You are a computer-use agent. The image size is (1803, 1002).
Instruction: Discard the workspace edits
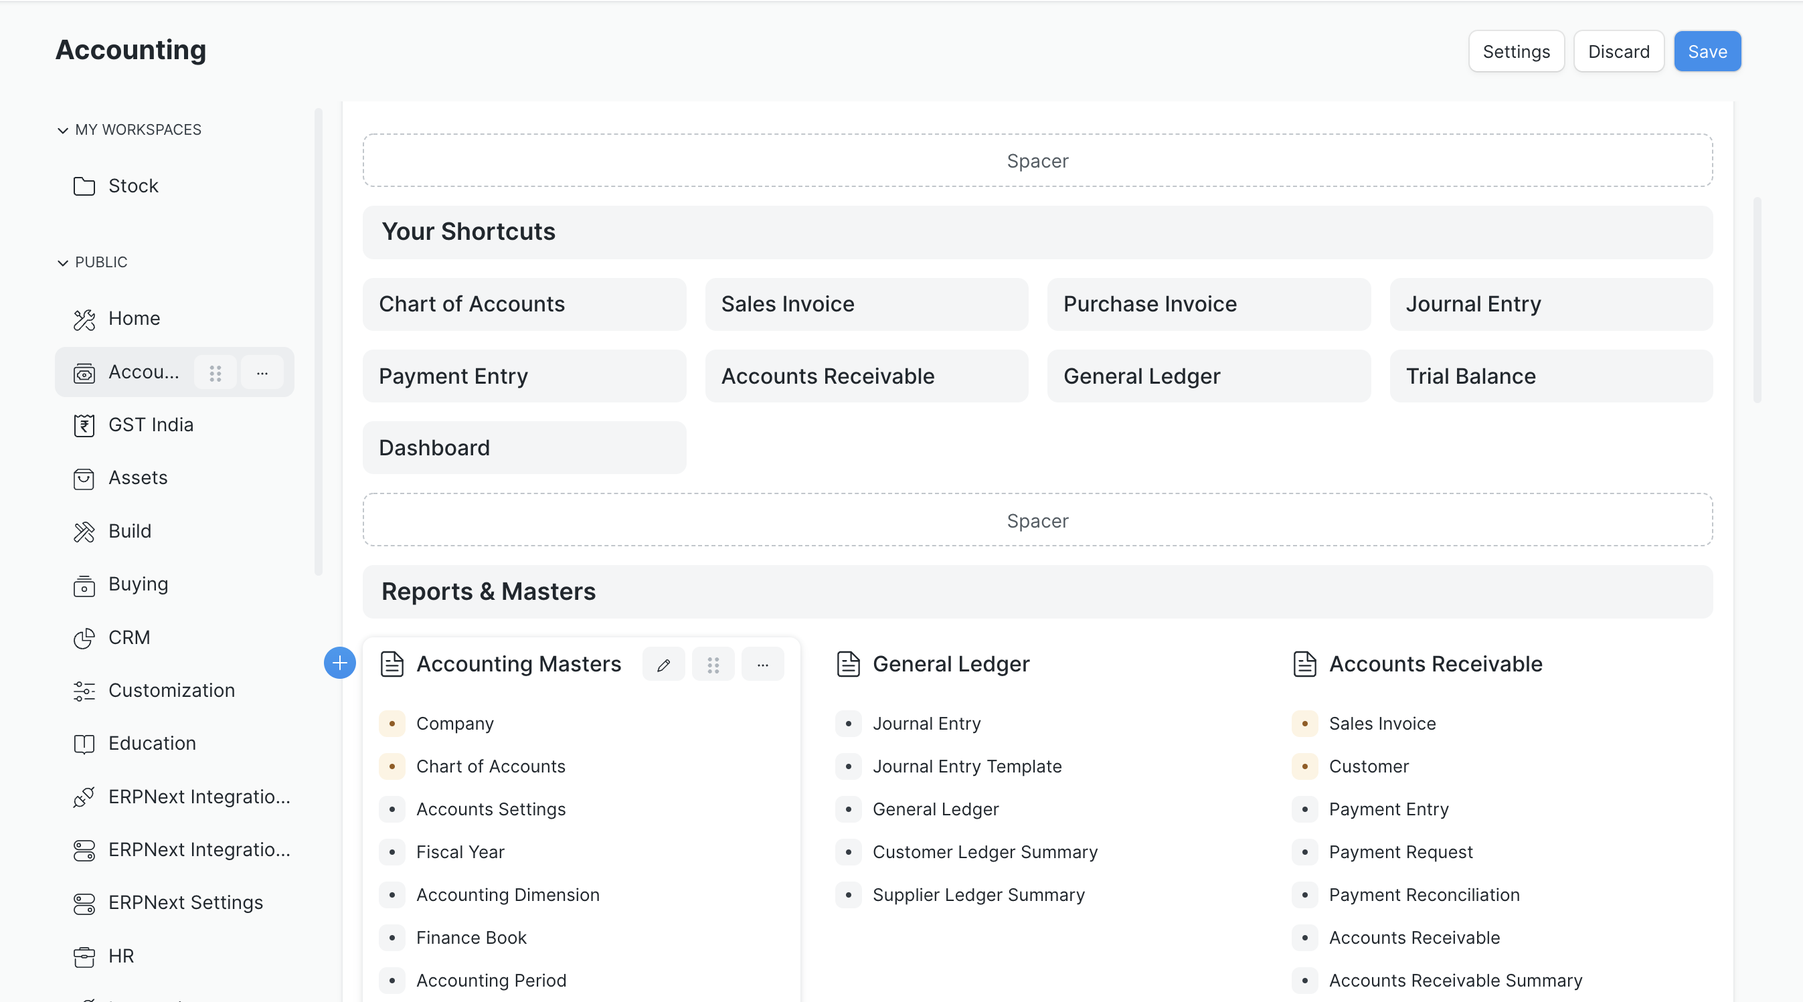click(1618, 52)
